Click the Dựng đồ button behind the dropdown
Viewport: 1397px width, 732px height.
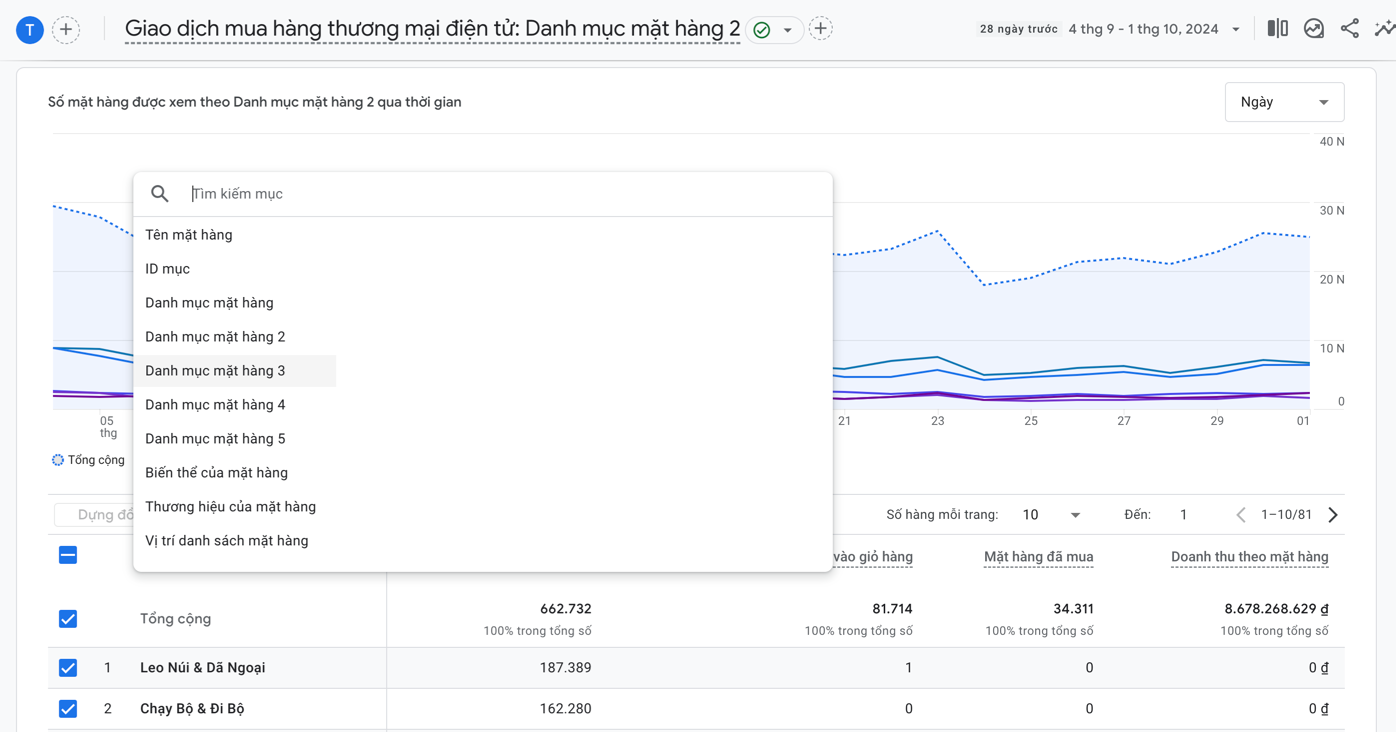click(x=95, y=515)
